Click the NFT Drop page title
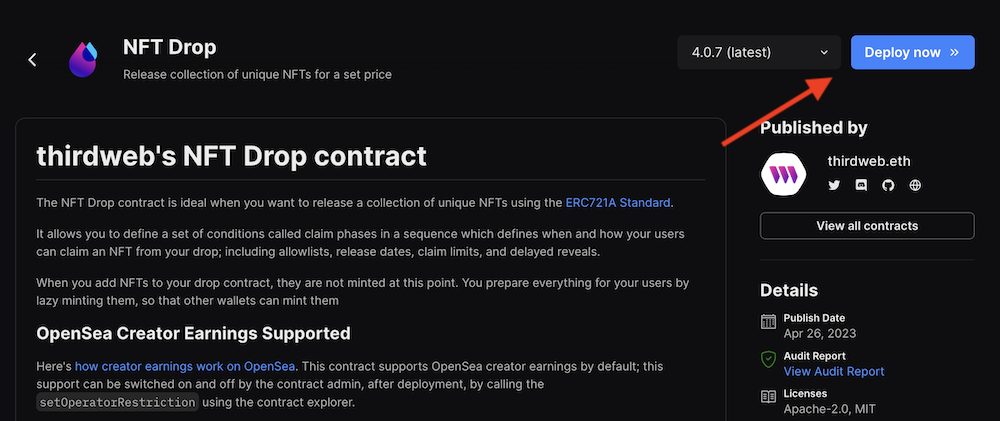The image size is (1000, 421). pyautogui.click(x=169, y=47)
